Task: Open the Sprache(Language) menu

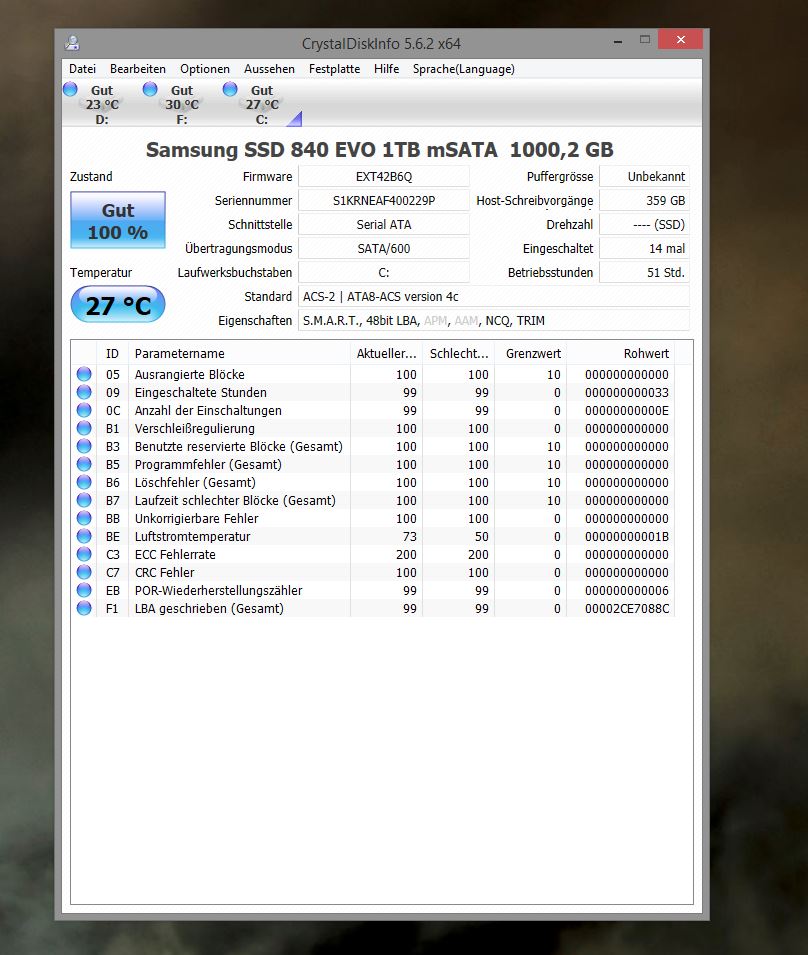Action: (463, 69)
